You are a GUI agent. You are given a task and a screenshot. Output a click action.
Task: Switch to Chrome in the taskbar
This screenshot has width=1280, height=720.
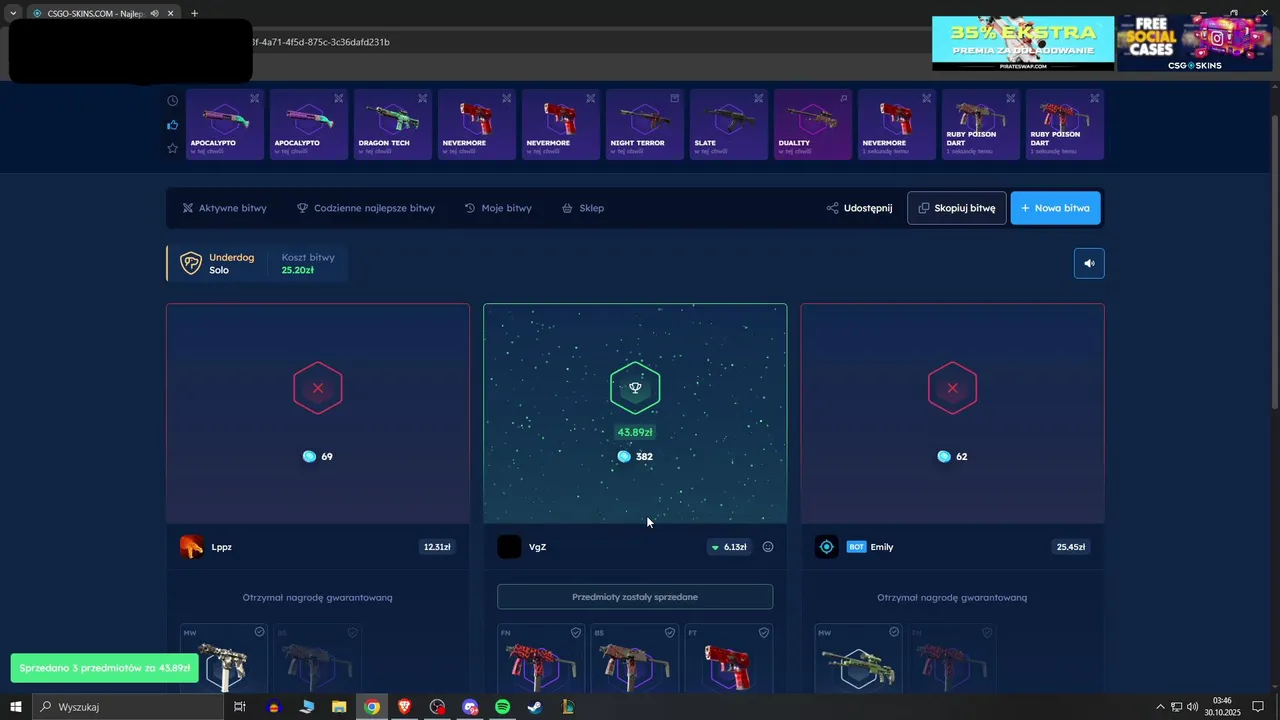(x=372, y=707)
